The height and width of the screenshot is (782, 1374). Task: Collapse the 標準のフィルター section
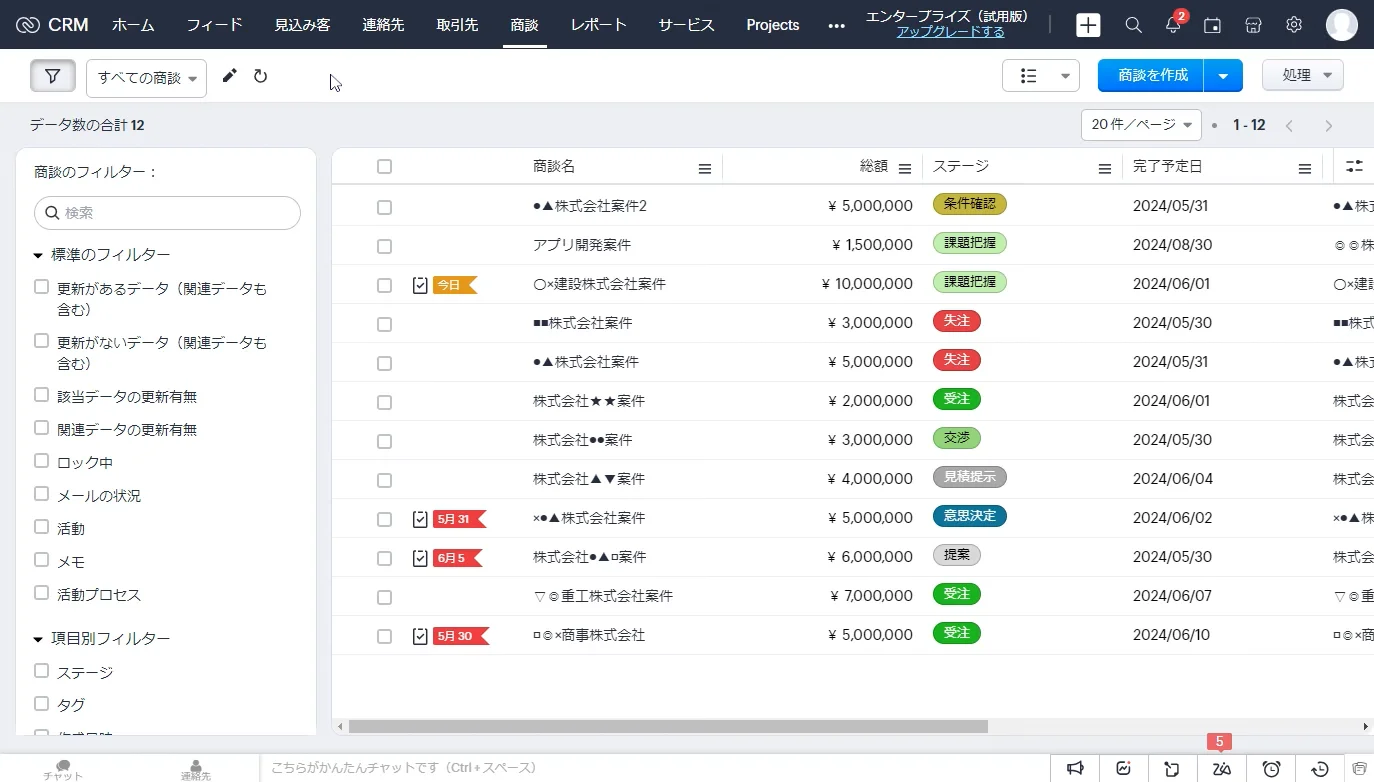coord(38,255)
